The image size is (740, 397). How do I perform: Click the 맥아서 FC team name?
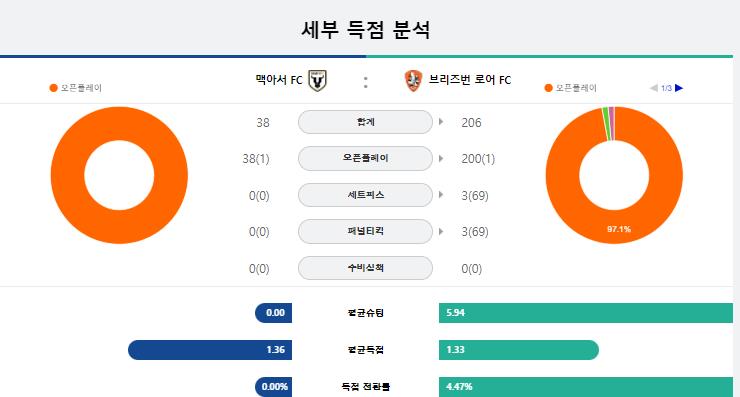(x=279, y=80)
